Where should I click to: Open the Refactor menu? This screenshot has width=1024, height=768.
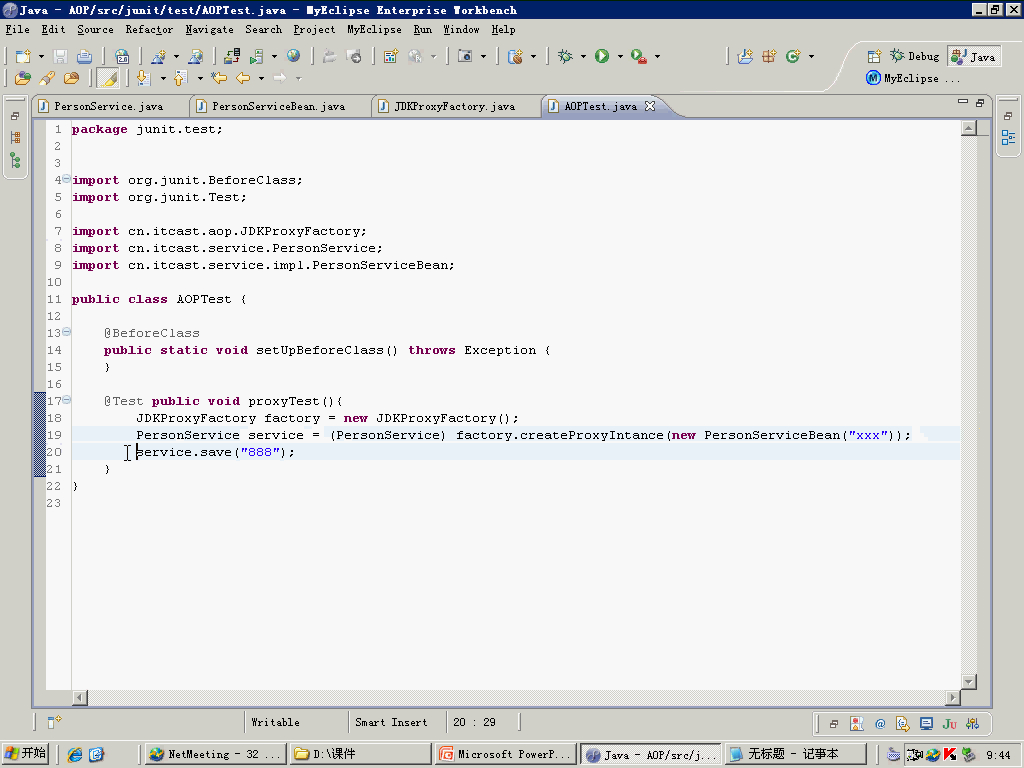click(150, 29)
